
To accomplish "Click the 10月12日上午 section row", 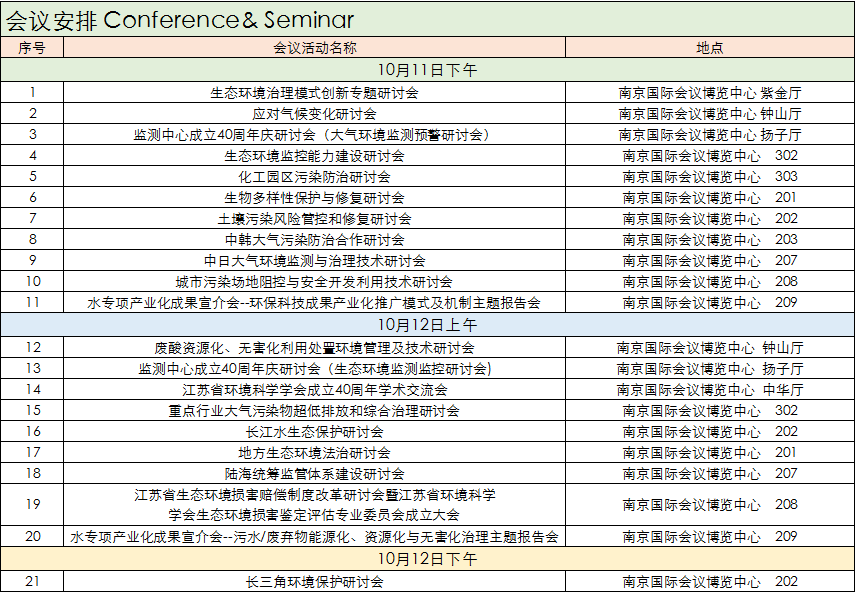I will [x=428, y=325].
